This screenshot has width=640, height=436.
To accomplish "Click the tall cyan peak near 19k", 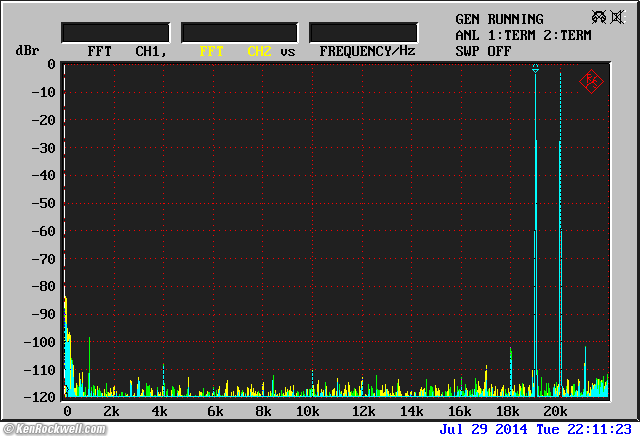I will (x=536, y=250).
